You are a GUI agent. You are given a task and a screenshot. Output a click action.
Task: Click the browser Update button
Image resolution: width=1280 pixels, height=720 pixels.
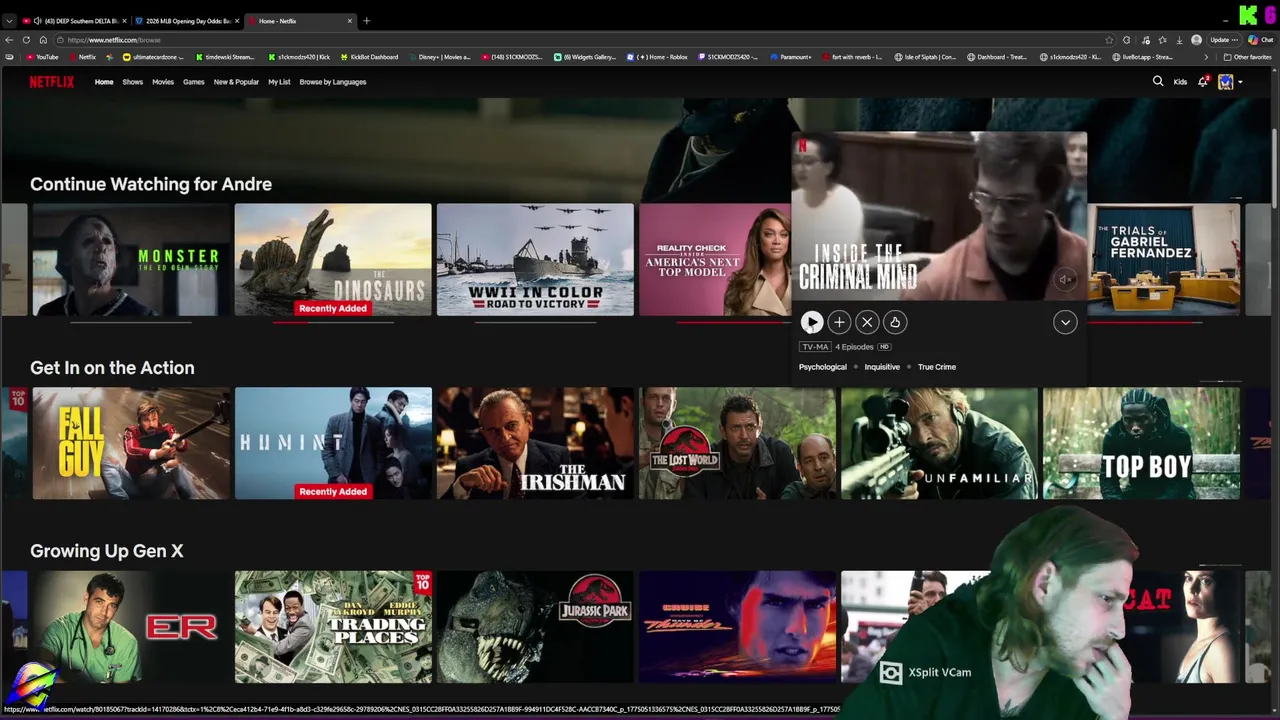coord(1224,40)
